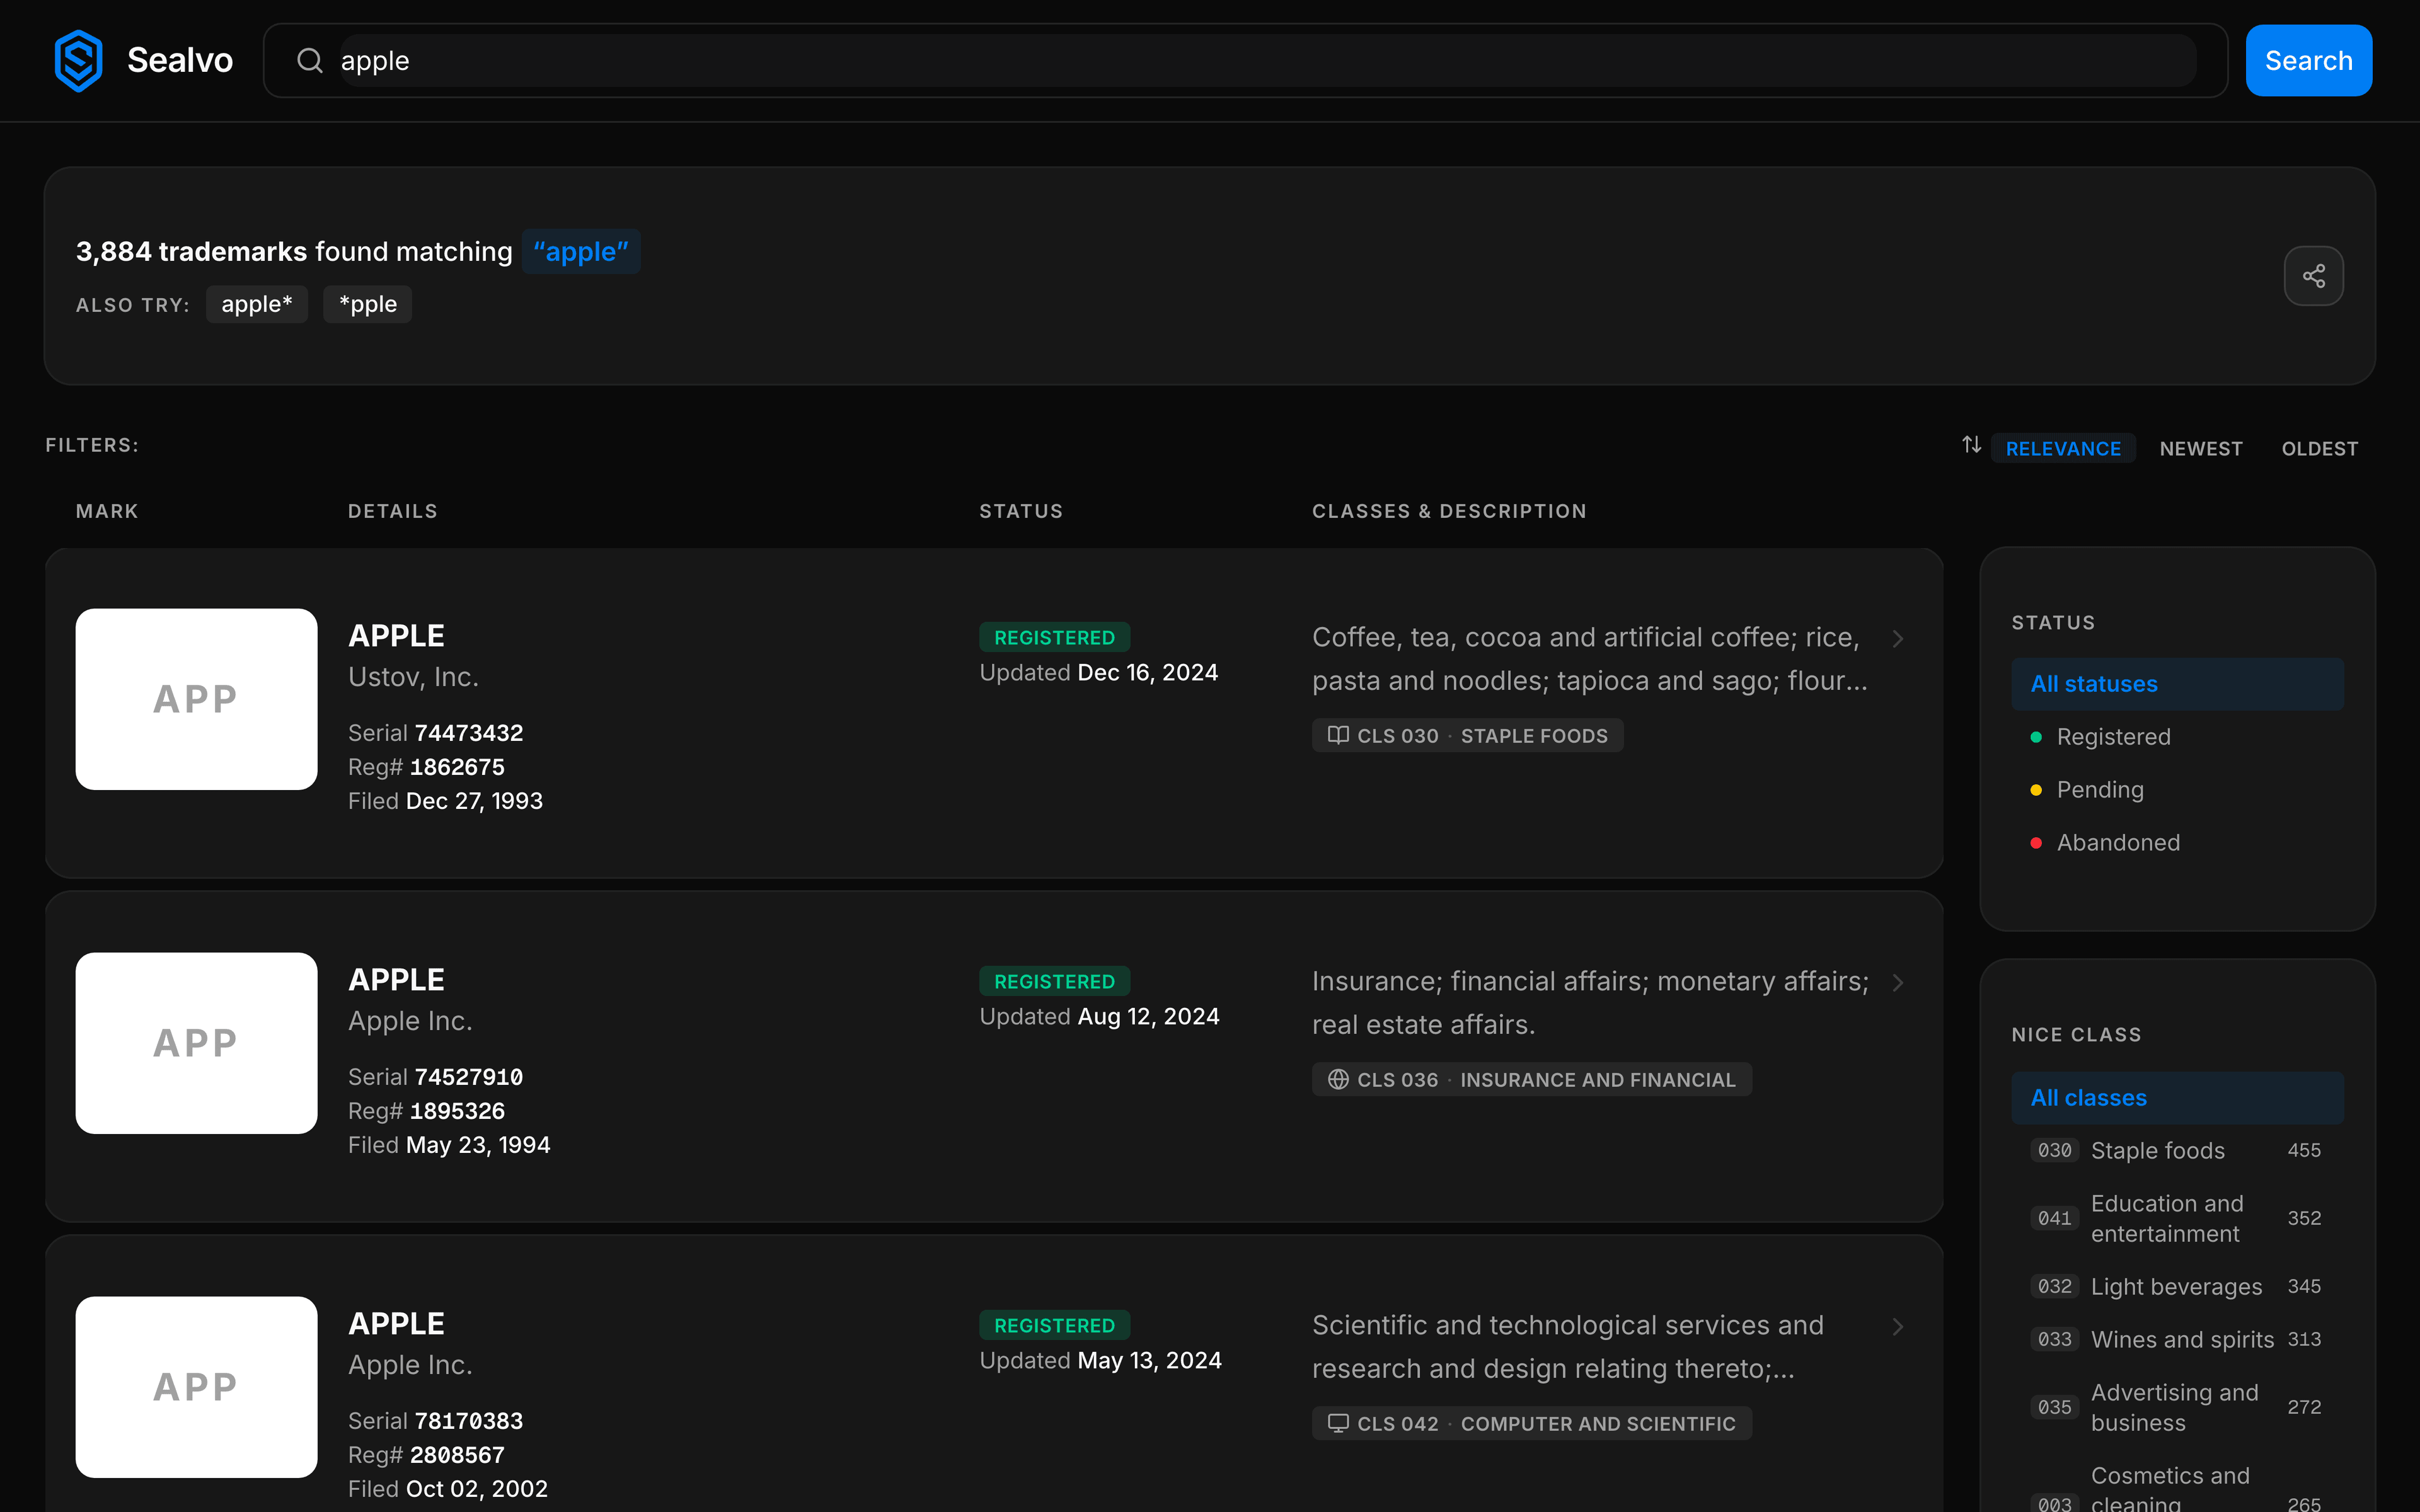Click the sort arrows icon

click(1971, 444)
